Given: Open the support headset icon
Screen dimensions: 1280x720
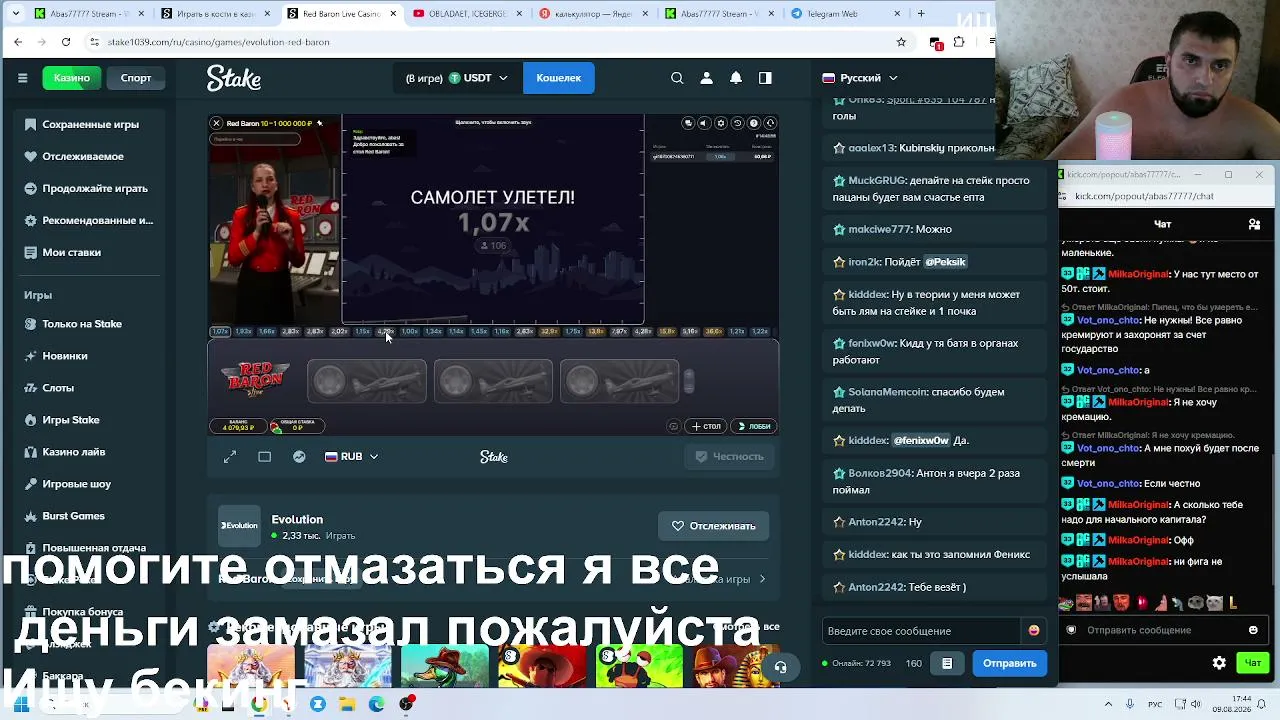Looking at the screenshot, I should pos(780,667).
